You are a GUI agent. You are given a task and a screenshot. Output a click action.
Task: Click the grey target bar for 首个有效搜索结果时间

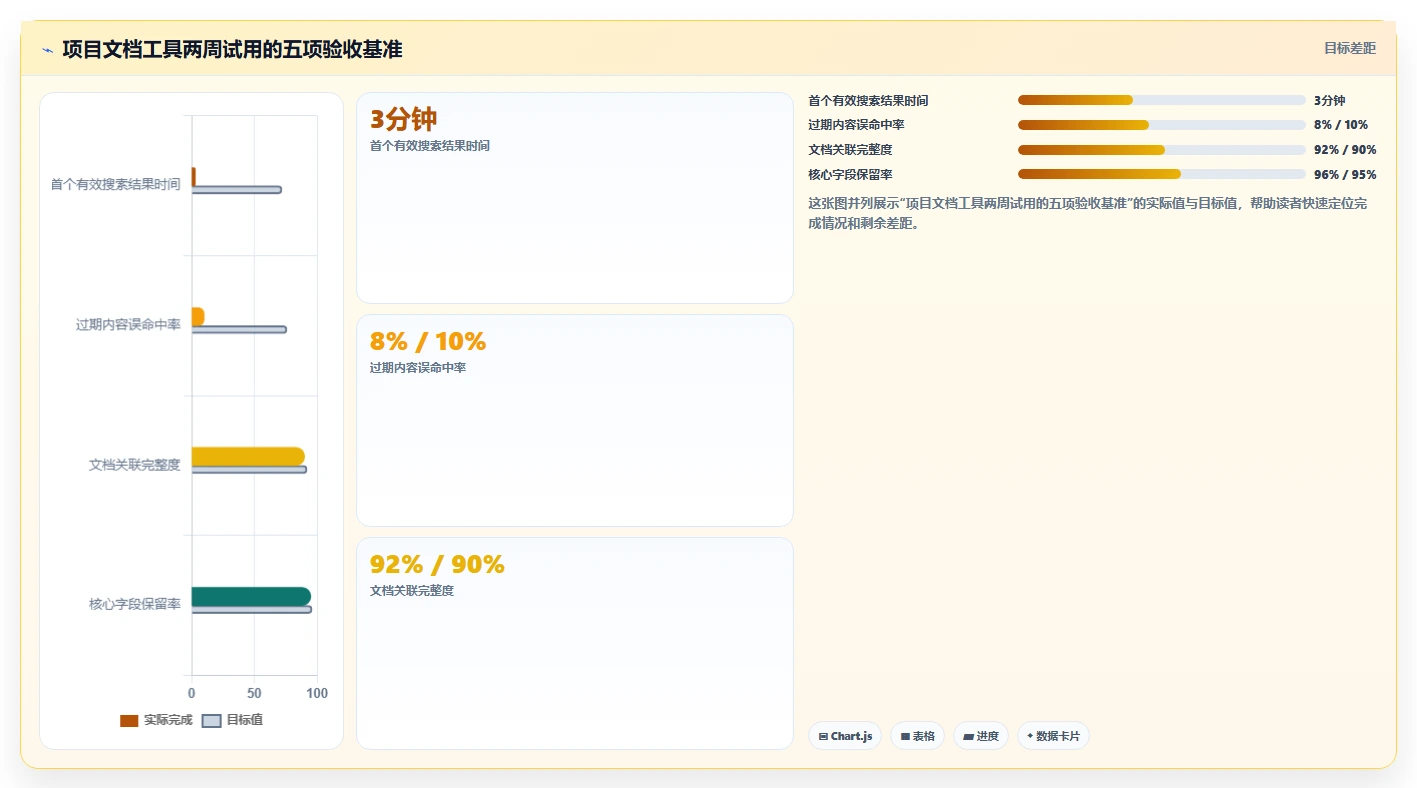pyautogui.click(x=236, y=190)
